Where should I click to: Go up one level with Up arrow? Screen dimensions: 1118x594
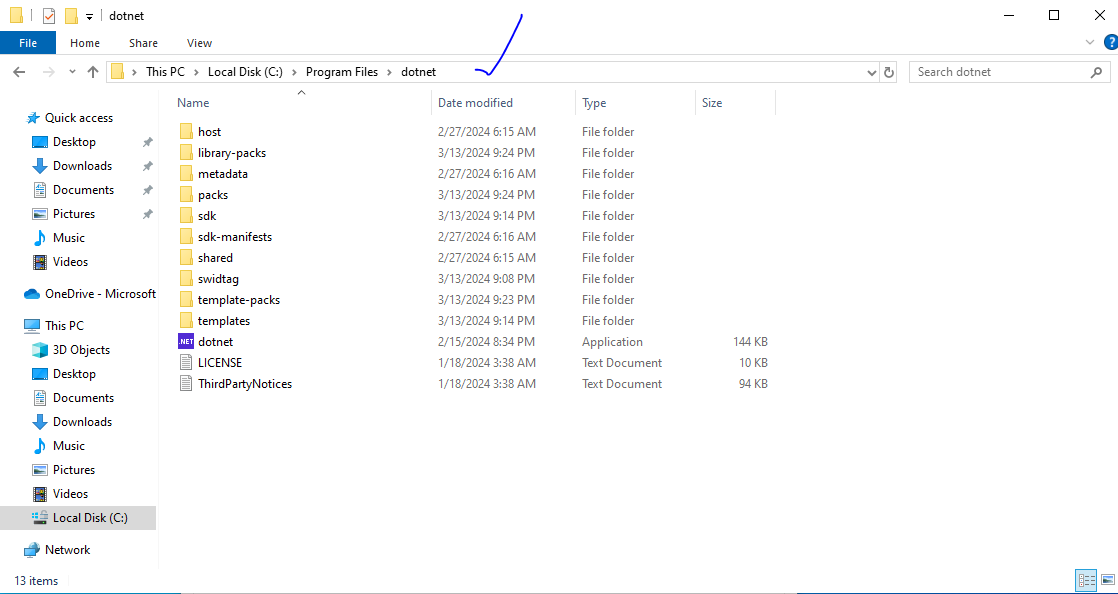click(x=93, y=72)
